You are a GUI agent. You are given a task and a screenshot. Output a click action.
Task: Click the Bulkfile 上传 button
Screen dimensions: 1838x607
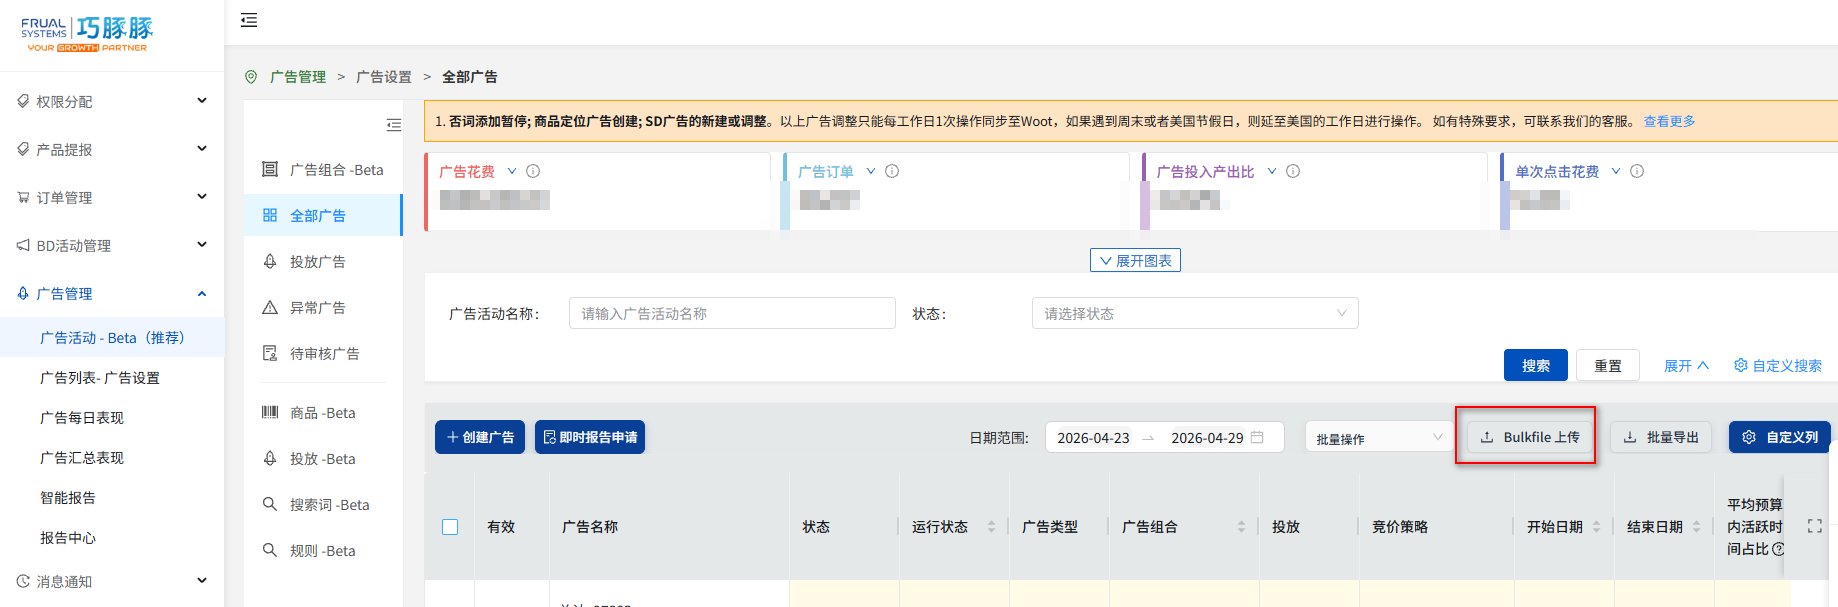coord(1529,437)
